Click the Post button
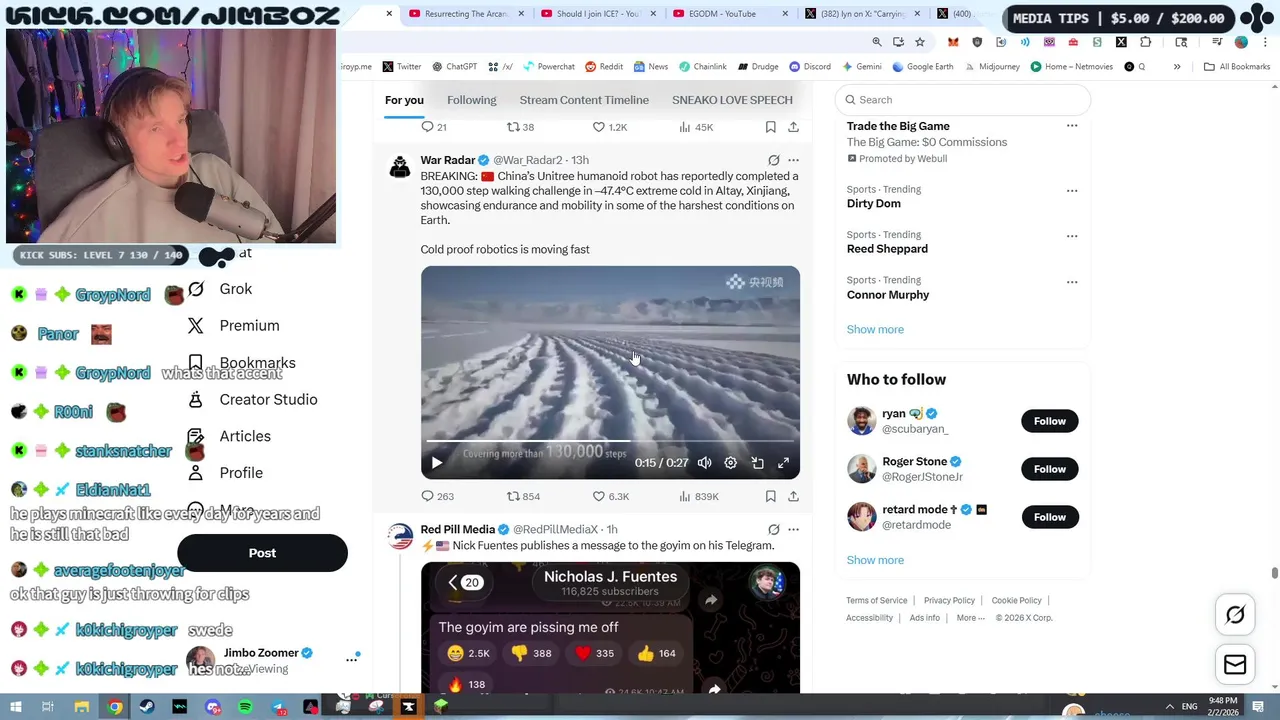 262,553
